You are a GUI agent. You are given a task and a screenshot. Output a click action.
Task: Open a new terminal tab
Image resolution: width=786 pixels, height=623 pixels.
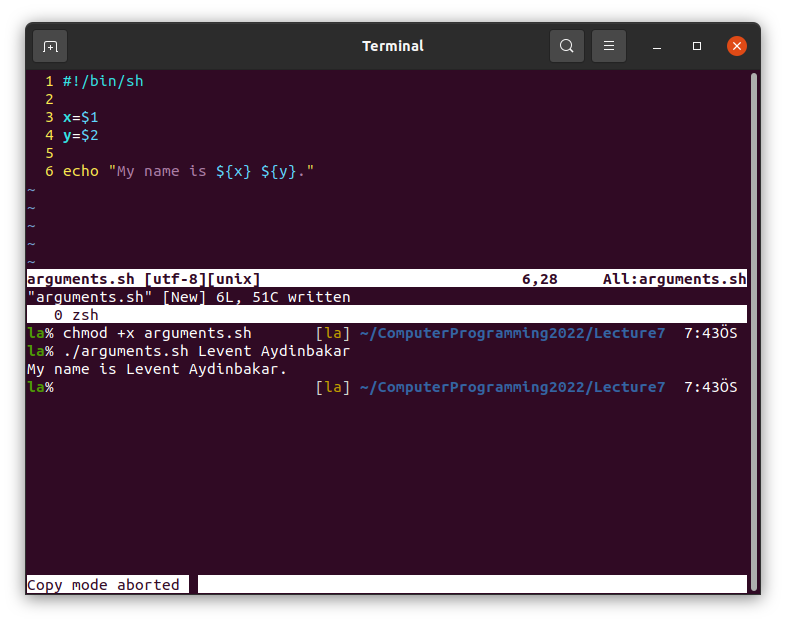tap(50, 46)
